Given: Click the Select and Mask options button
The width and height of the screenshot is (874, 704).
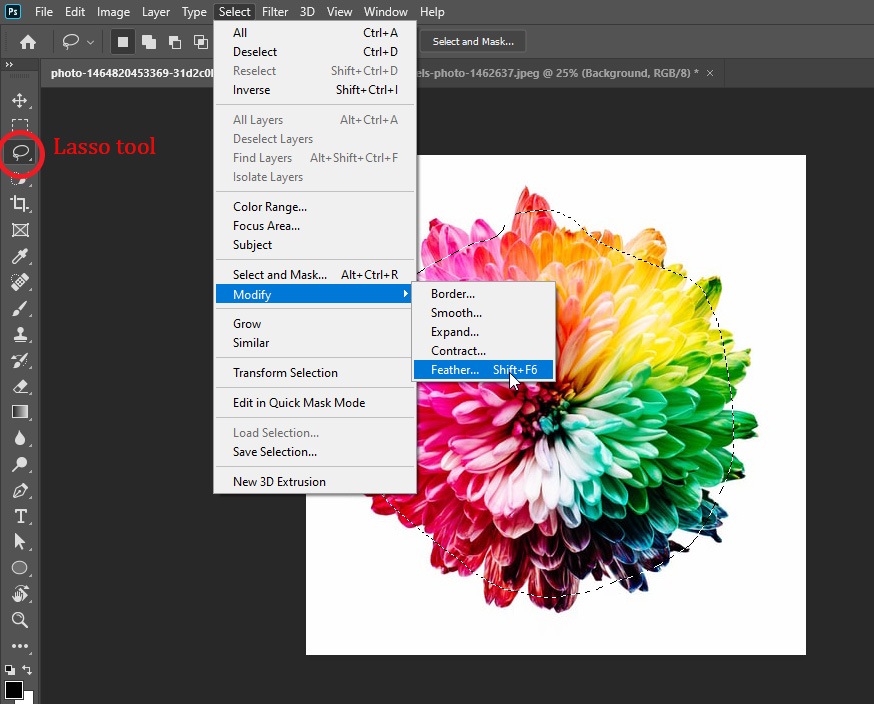Looking at the screenshot, I should click(473, 42).
